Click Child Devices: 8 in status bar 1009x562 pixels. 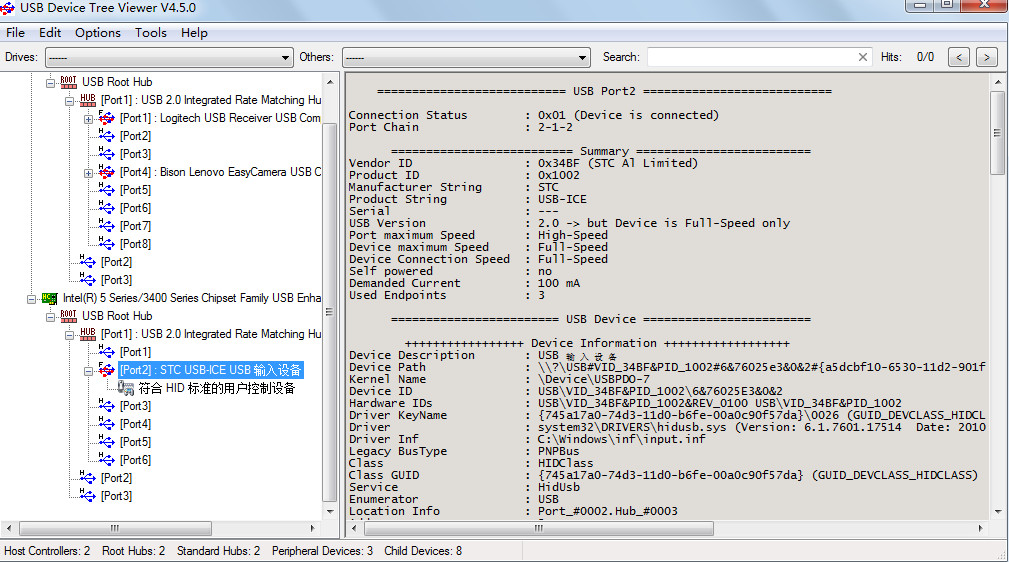(x=423, y=551)
